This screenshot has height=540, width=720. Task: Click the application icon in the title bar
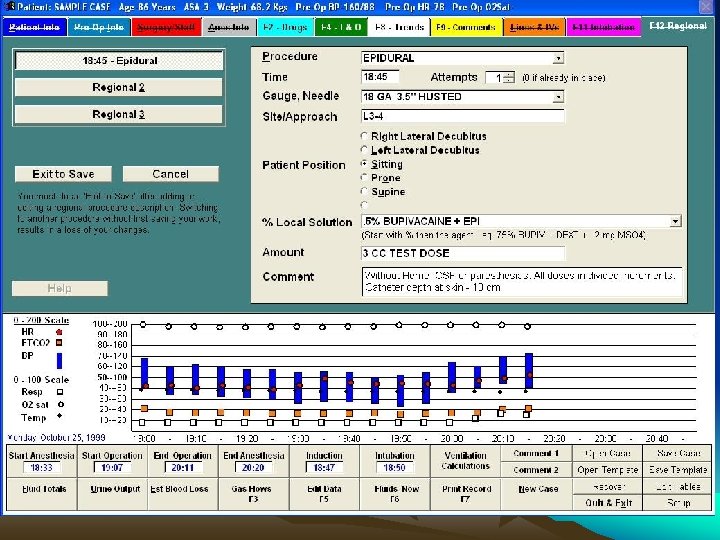(x=9, y=6)
